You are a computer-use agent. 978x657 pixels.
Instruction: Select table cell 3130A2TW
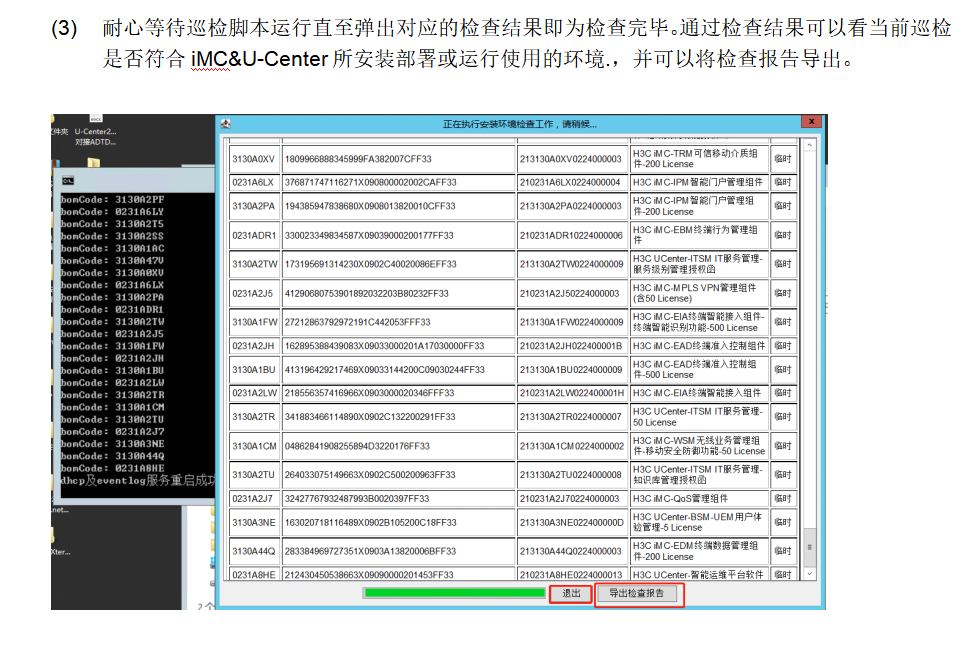coord(254,264)
